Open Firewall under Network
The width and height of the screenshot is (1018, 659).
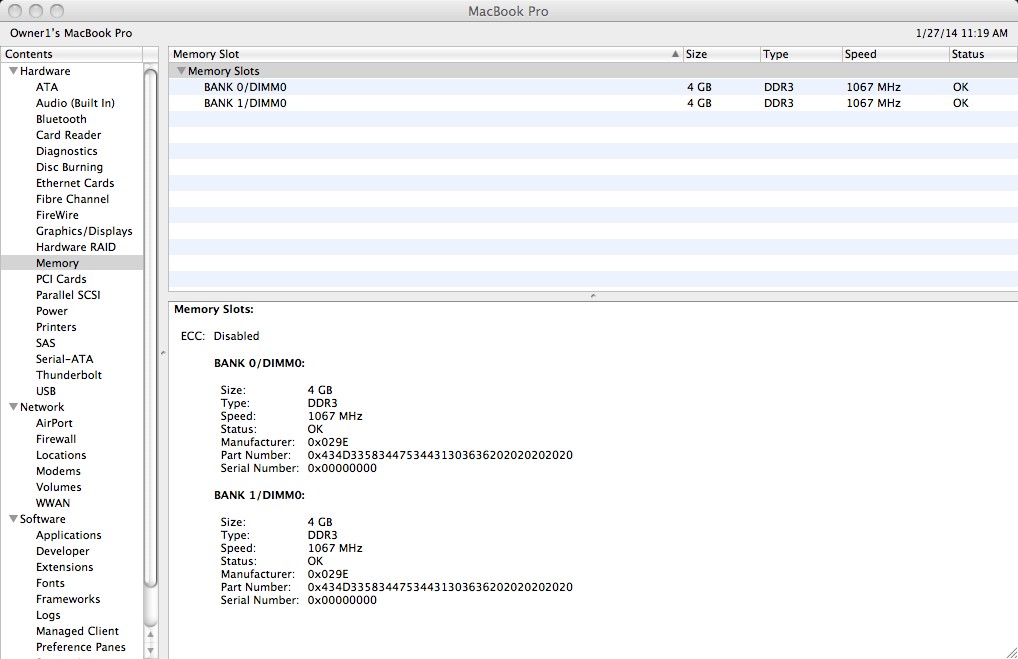pyautogui.click(x=56, y=439)
